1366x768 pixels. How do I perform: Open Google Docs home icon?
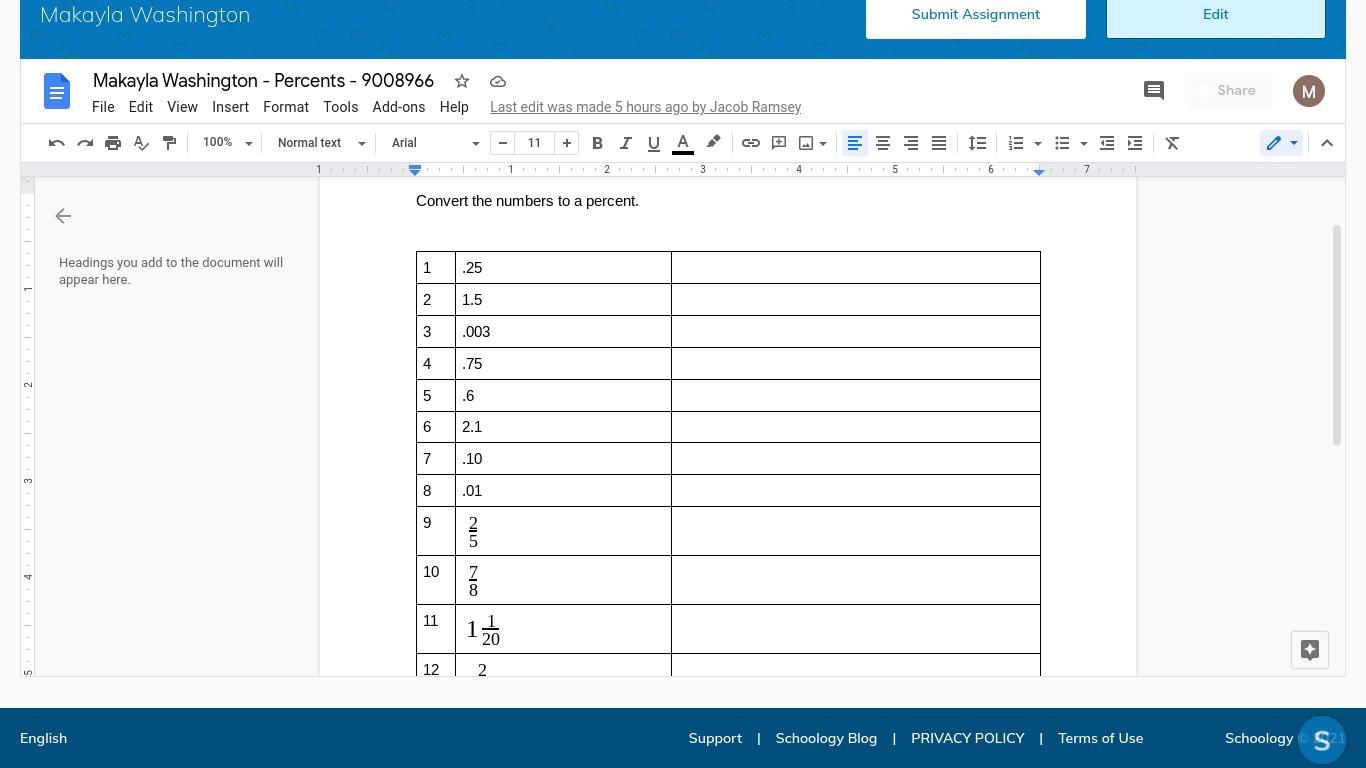coord(57,91)
